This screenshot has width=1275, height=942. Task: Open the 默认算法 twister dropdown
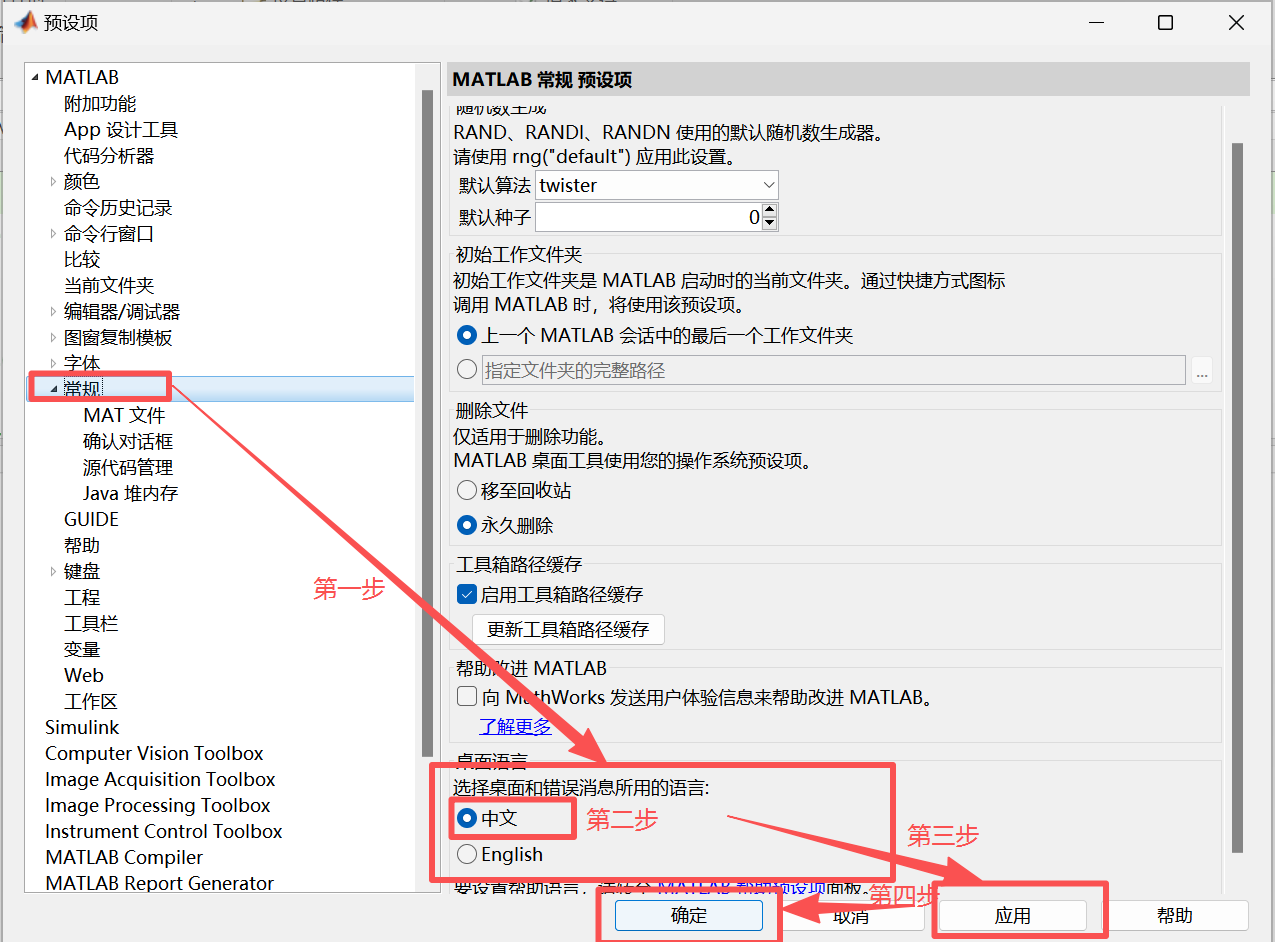[768, 185]
